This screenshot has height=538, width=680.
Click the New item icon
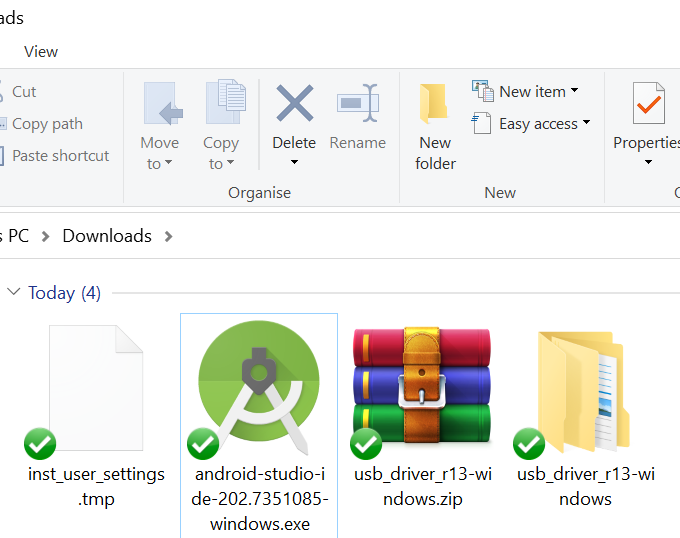point(483,91)
